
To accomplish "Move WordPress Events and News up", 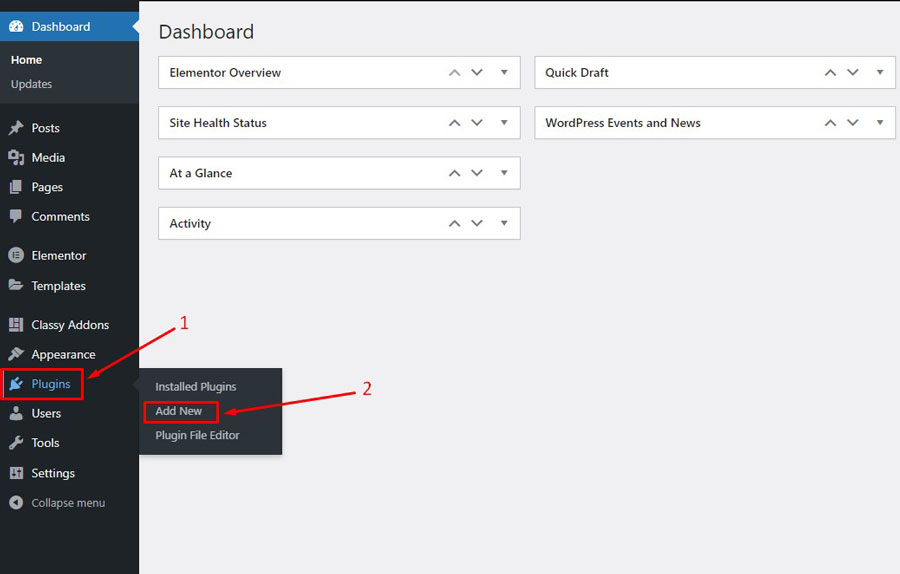I will [831, 123].
